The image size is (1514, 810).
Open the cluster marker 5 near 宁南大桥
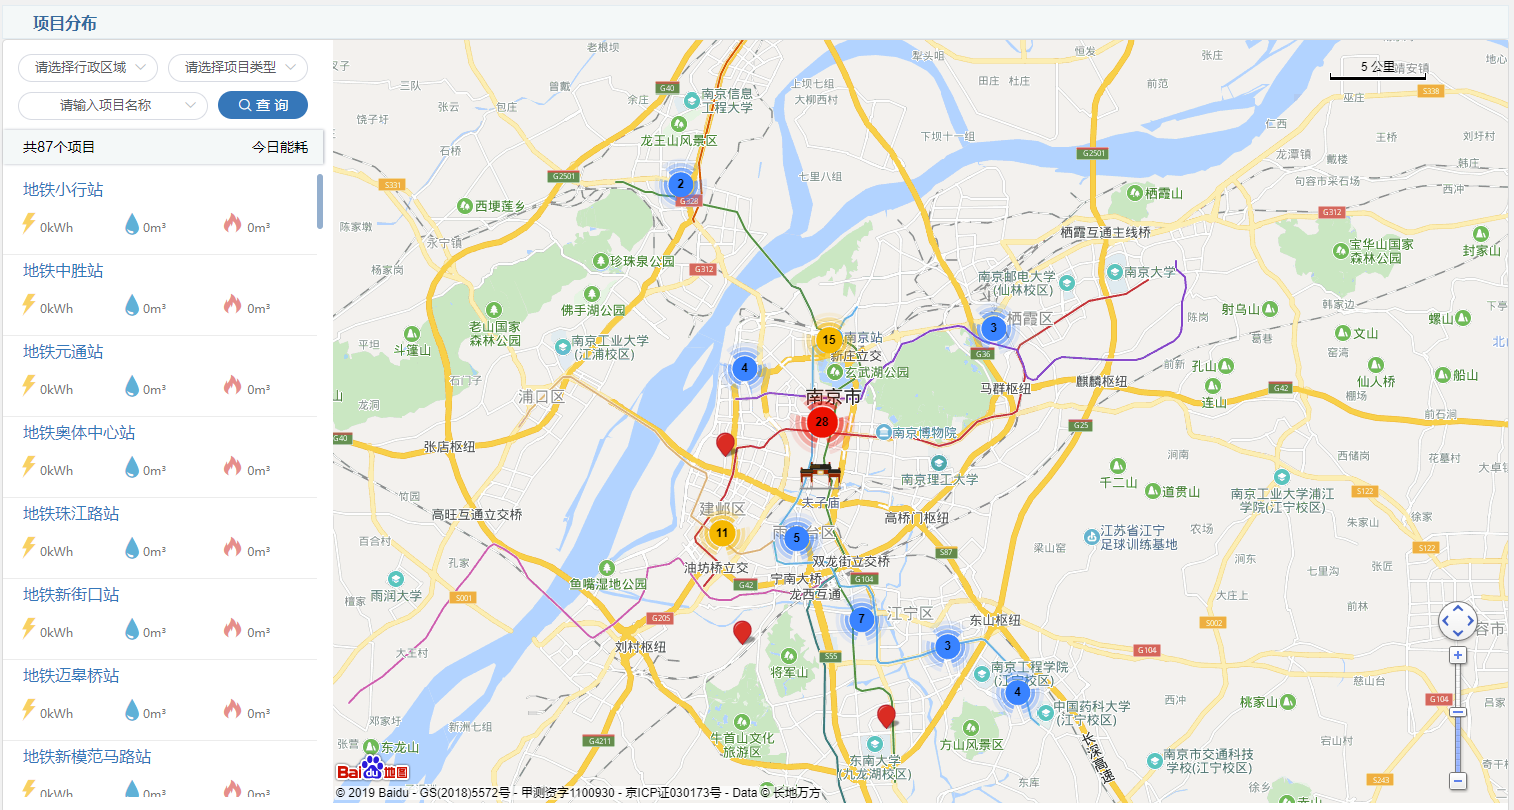(x=797, y=538)
